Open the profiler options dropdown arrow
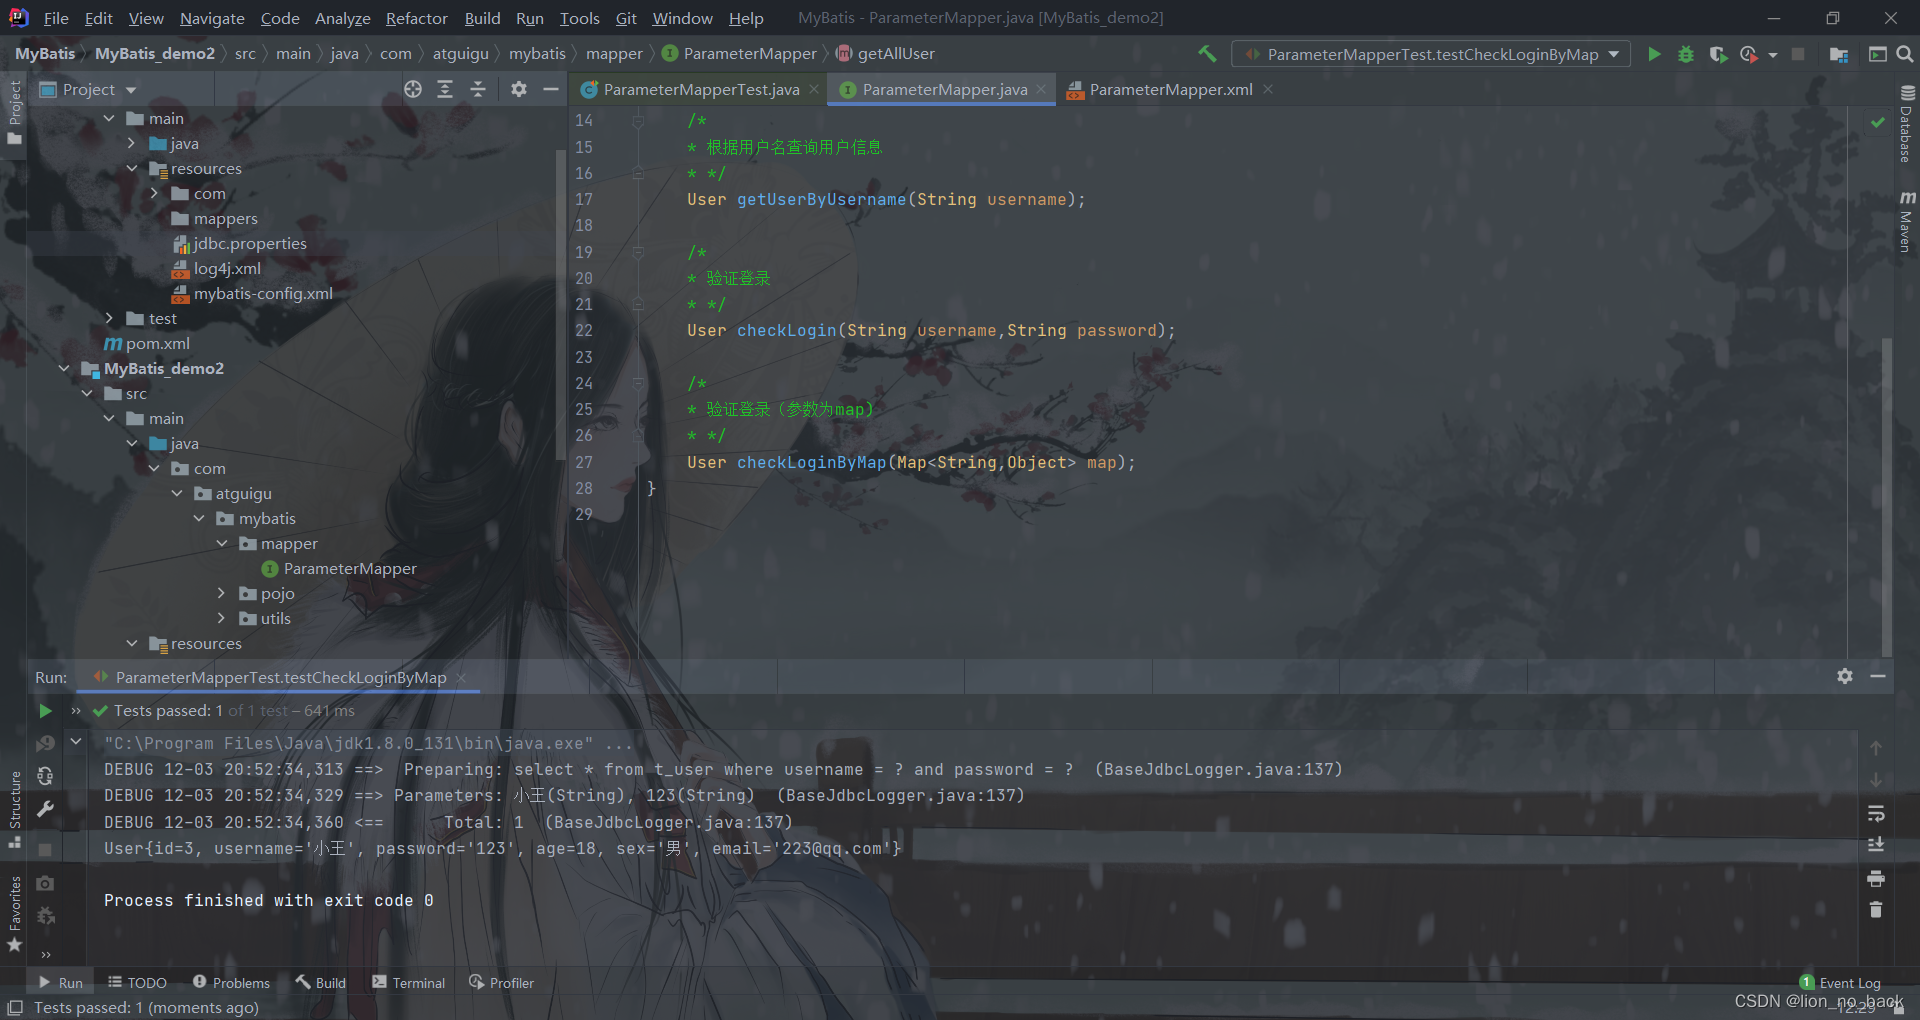 (x=1772, y=54)
